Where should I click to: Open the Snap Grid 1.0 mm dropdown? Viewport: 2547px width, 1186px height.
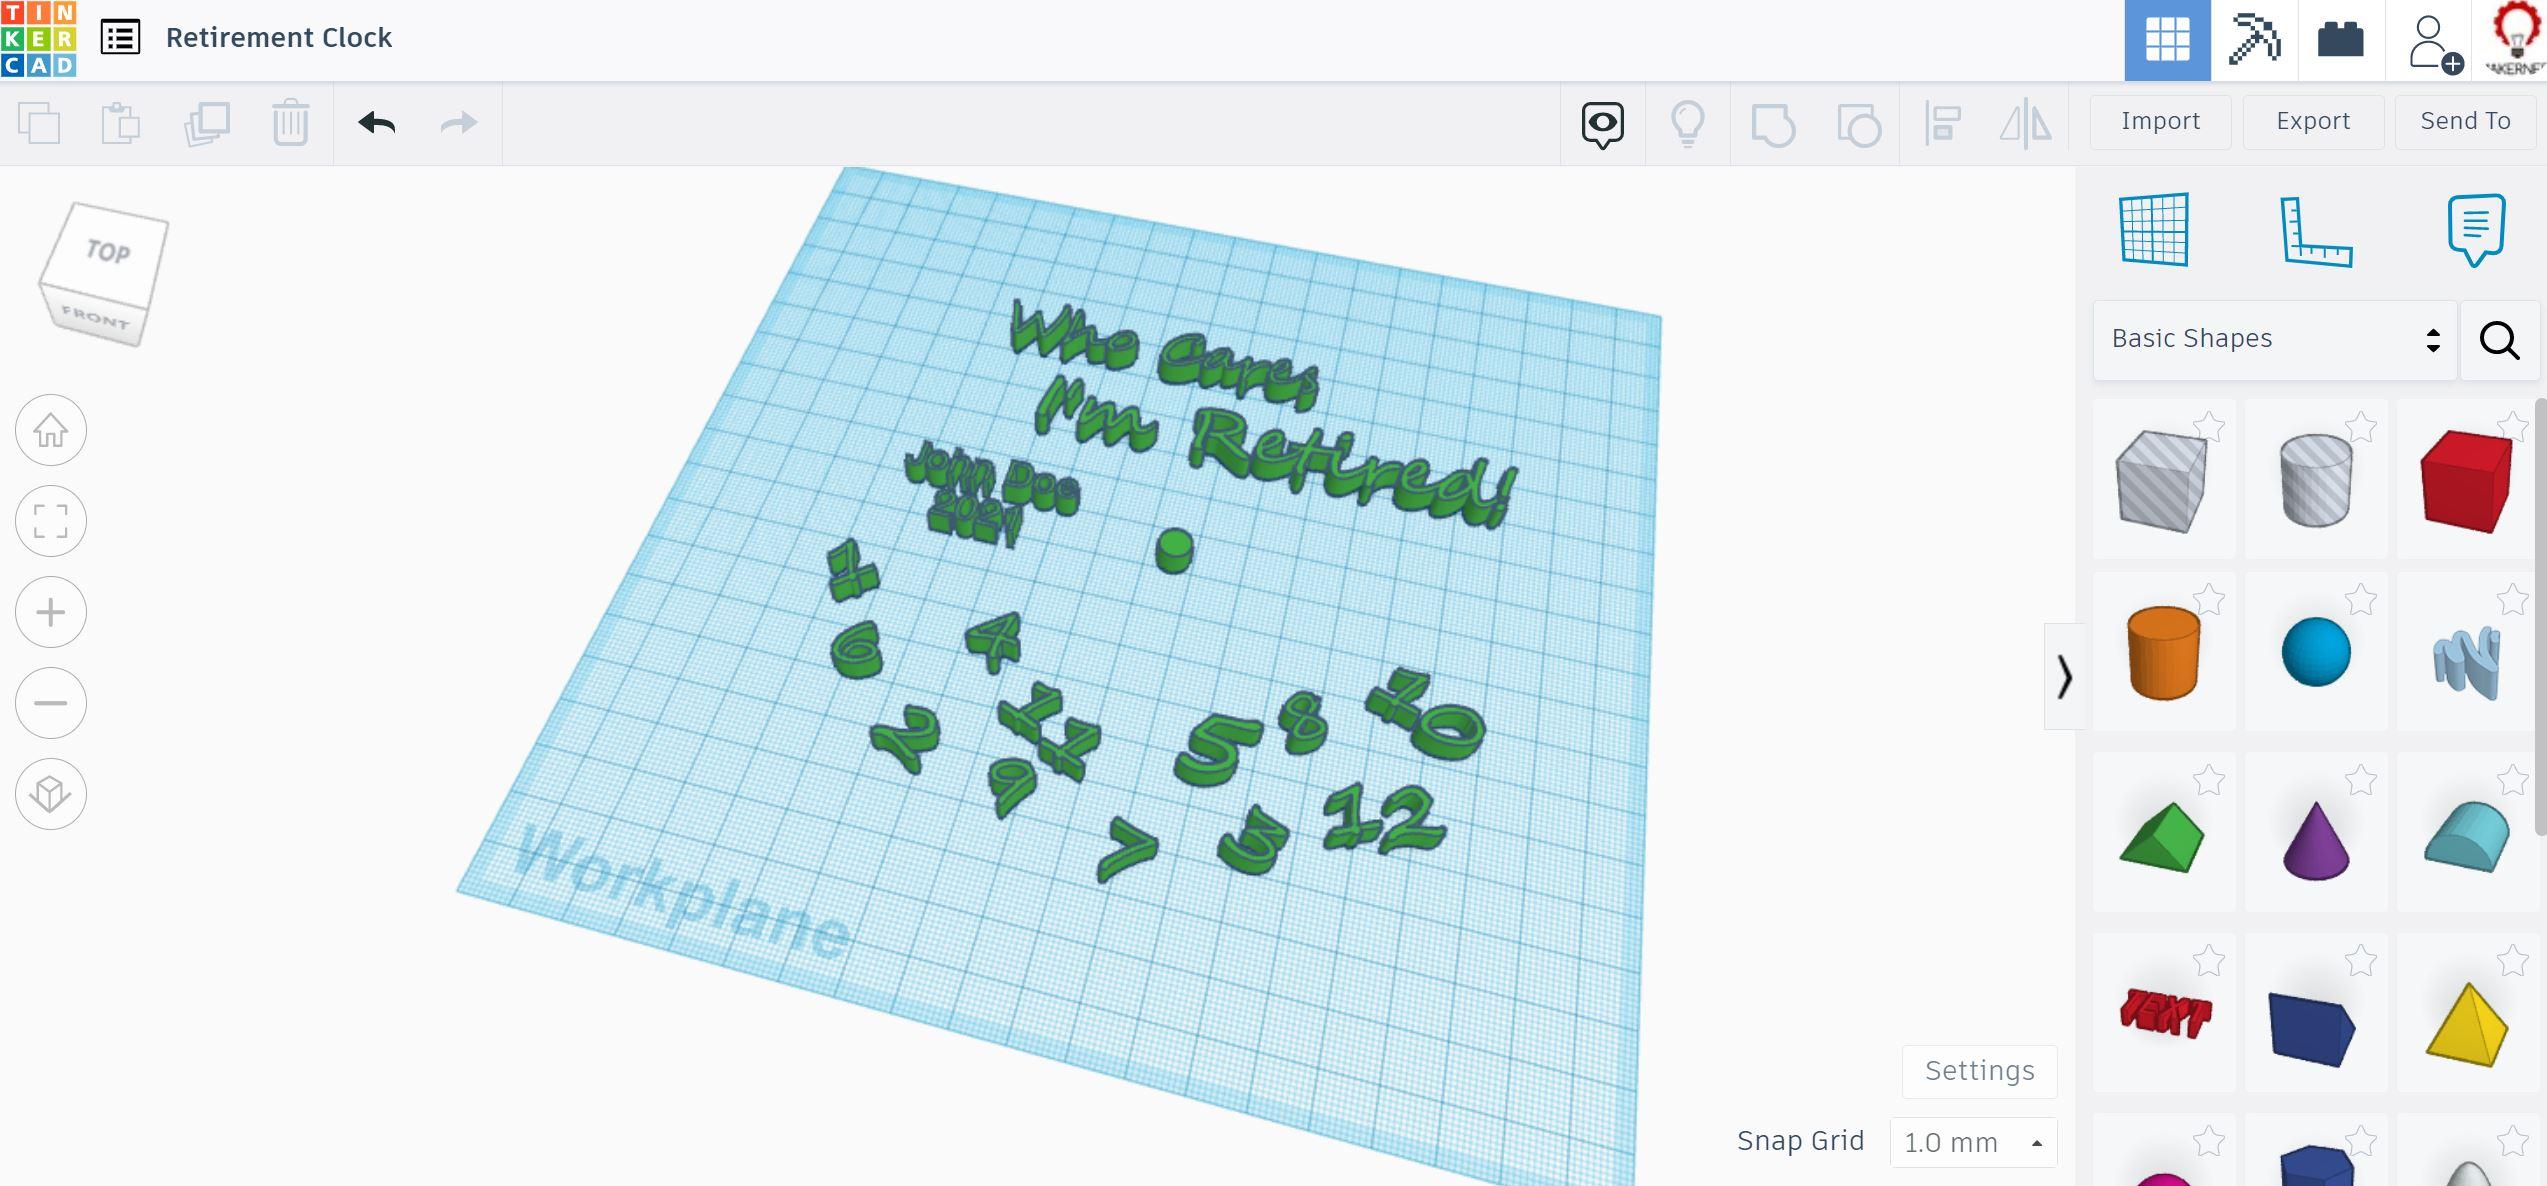pos(1973,1142)
